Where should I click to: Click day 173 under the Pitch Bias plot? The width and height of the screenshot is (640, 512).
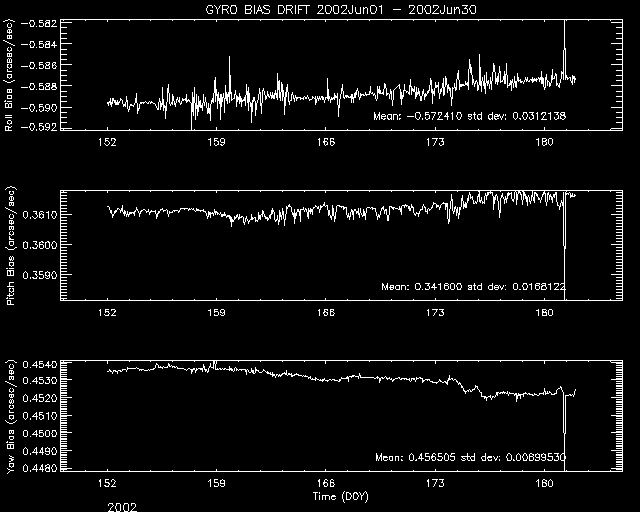click(x=435, y=313)
